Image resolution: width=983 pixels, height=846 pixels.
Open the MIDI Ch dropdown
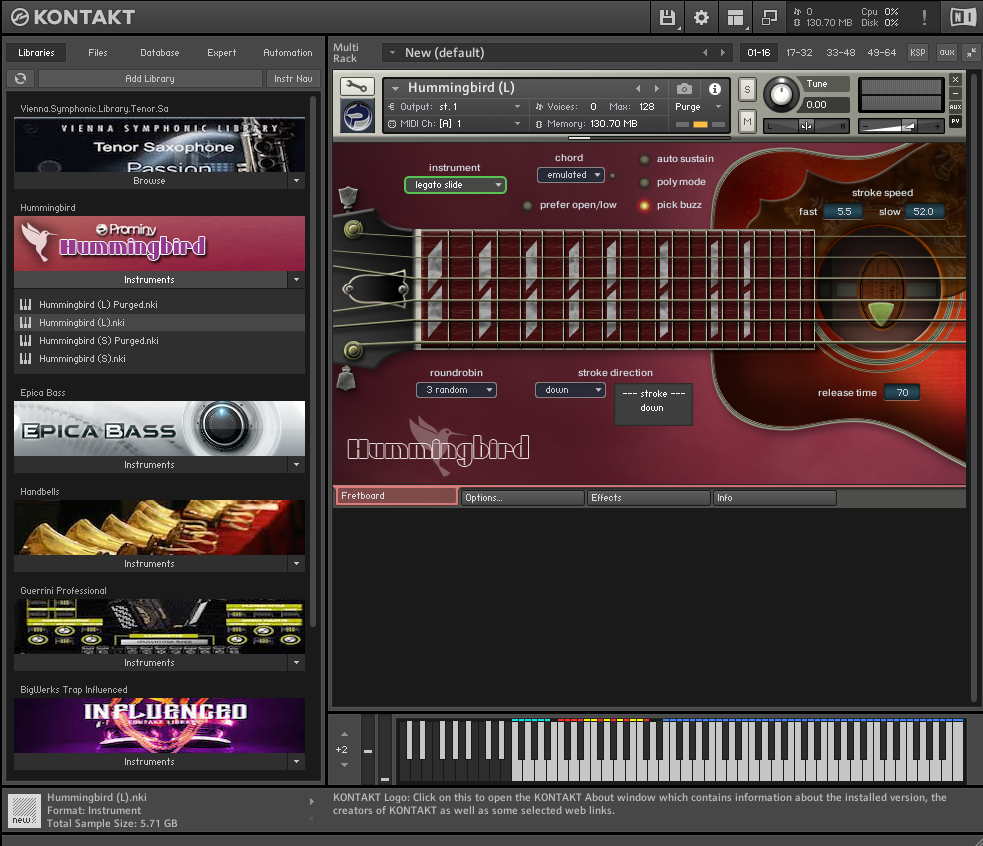click(x=455, y=124)
